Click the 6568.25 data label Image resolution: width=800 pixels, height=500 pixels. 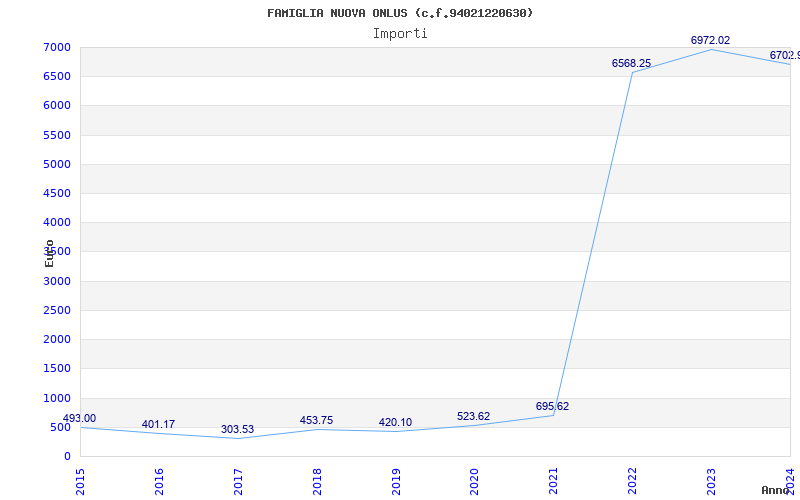click(x=631, y=63)
